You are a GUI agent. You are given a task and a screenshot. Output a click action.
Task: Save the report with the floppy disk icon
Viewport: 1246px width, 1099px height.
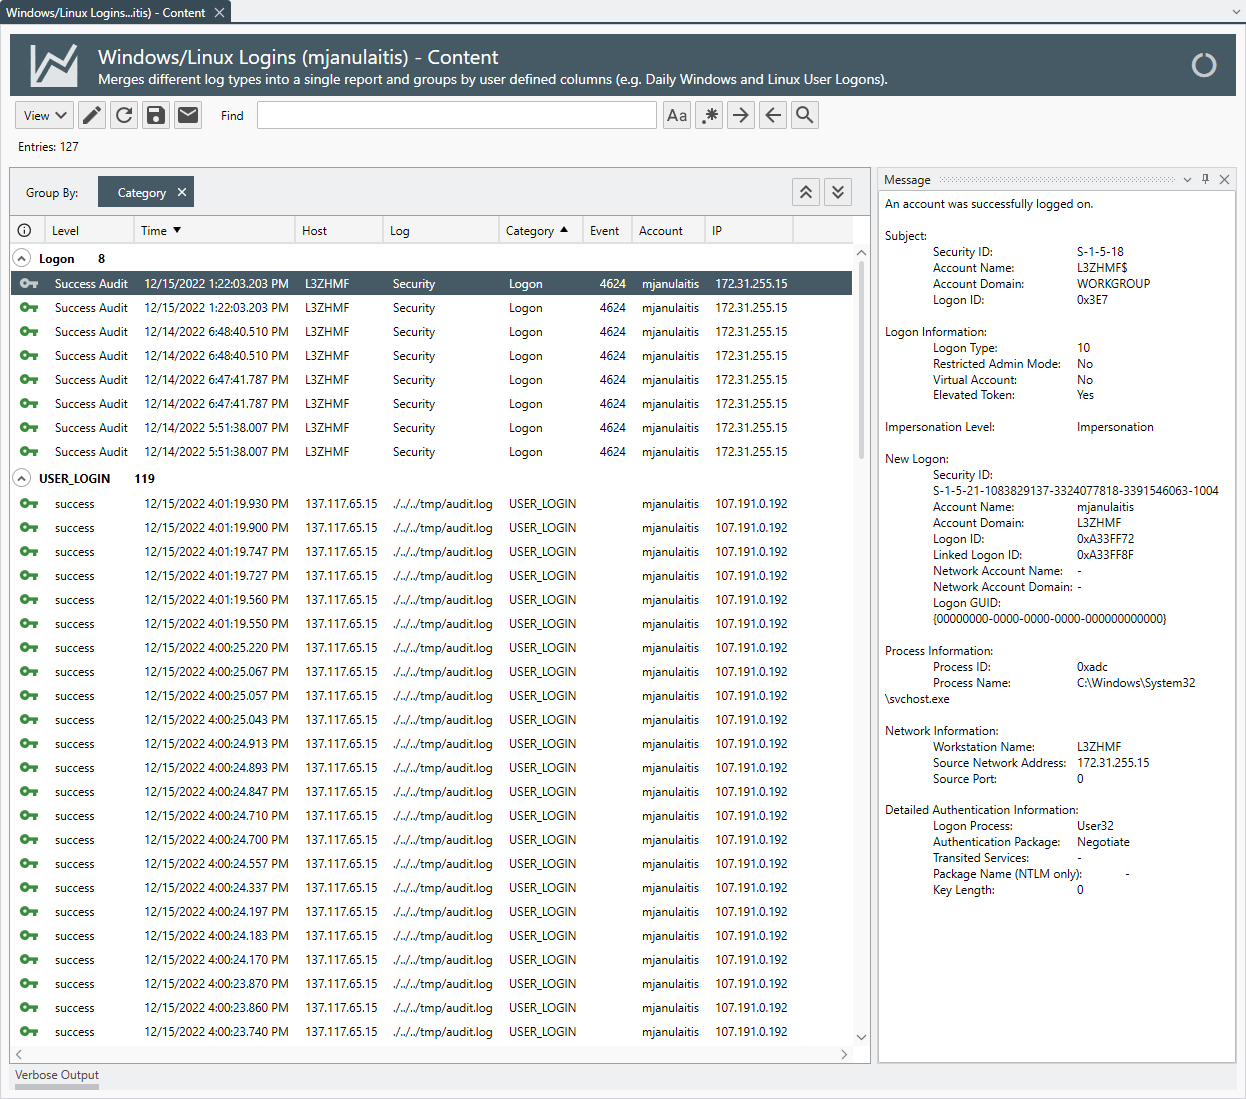pos(156,115)
